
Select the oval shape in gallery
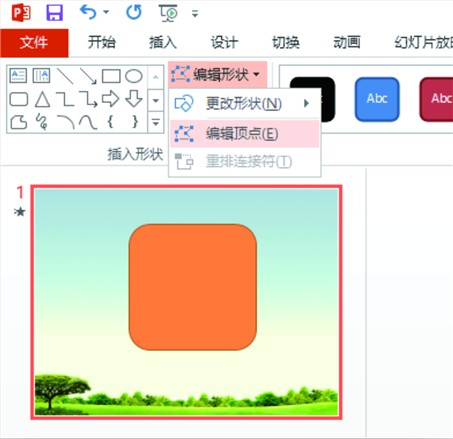point(134,76)
